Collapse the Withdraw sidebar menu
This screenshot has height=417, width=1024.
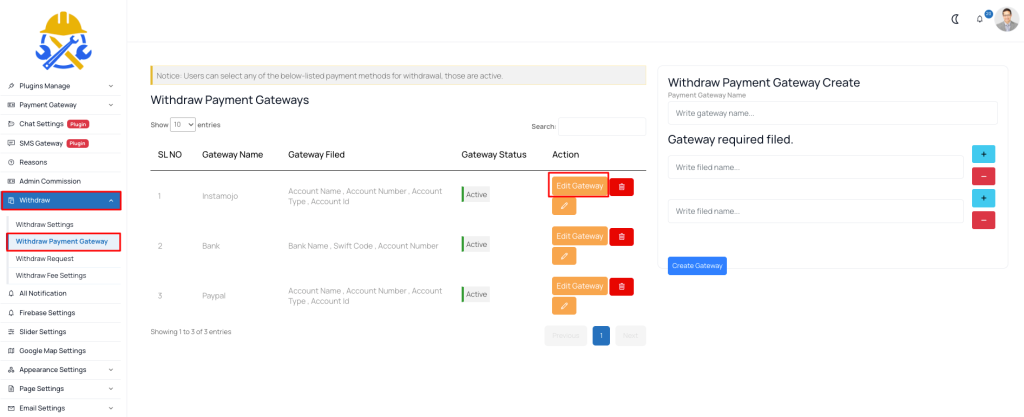coord(61,200)
